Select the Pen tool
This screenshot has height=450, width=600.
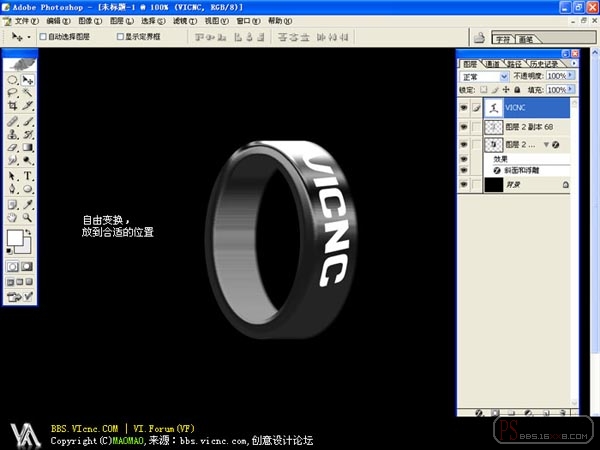pos(12,189)
